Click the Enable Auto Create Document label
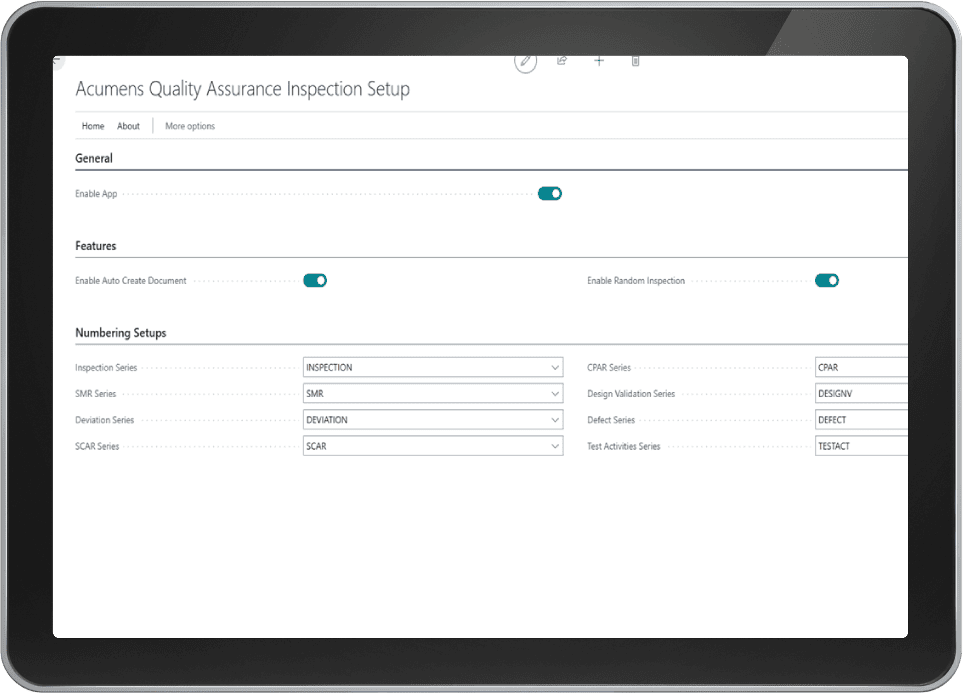Image resolution: width=963 pixels, height=693 pixels. (x=130, y=280)
